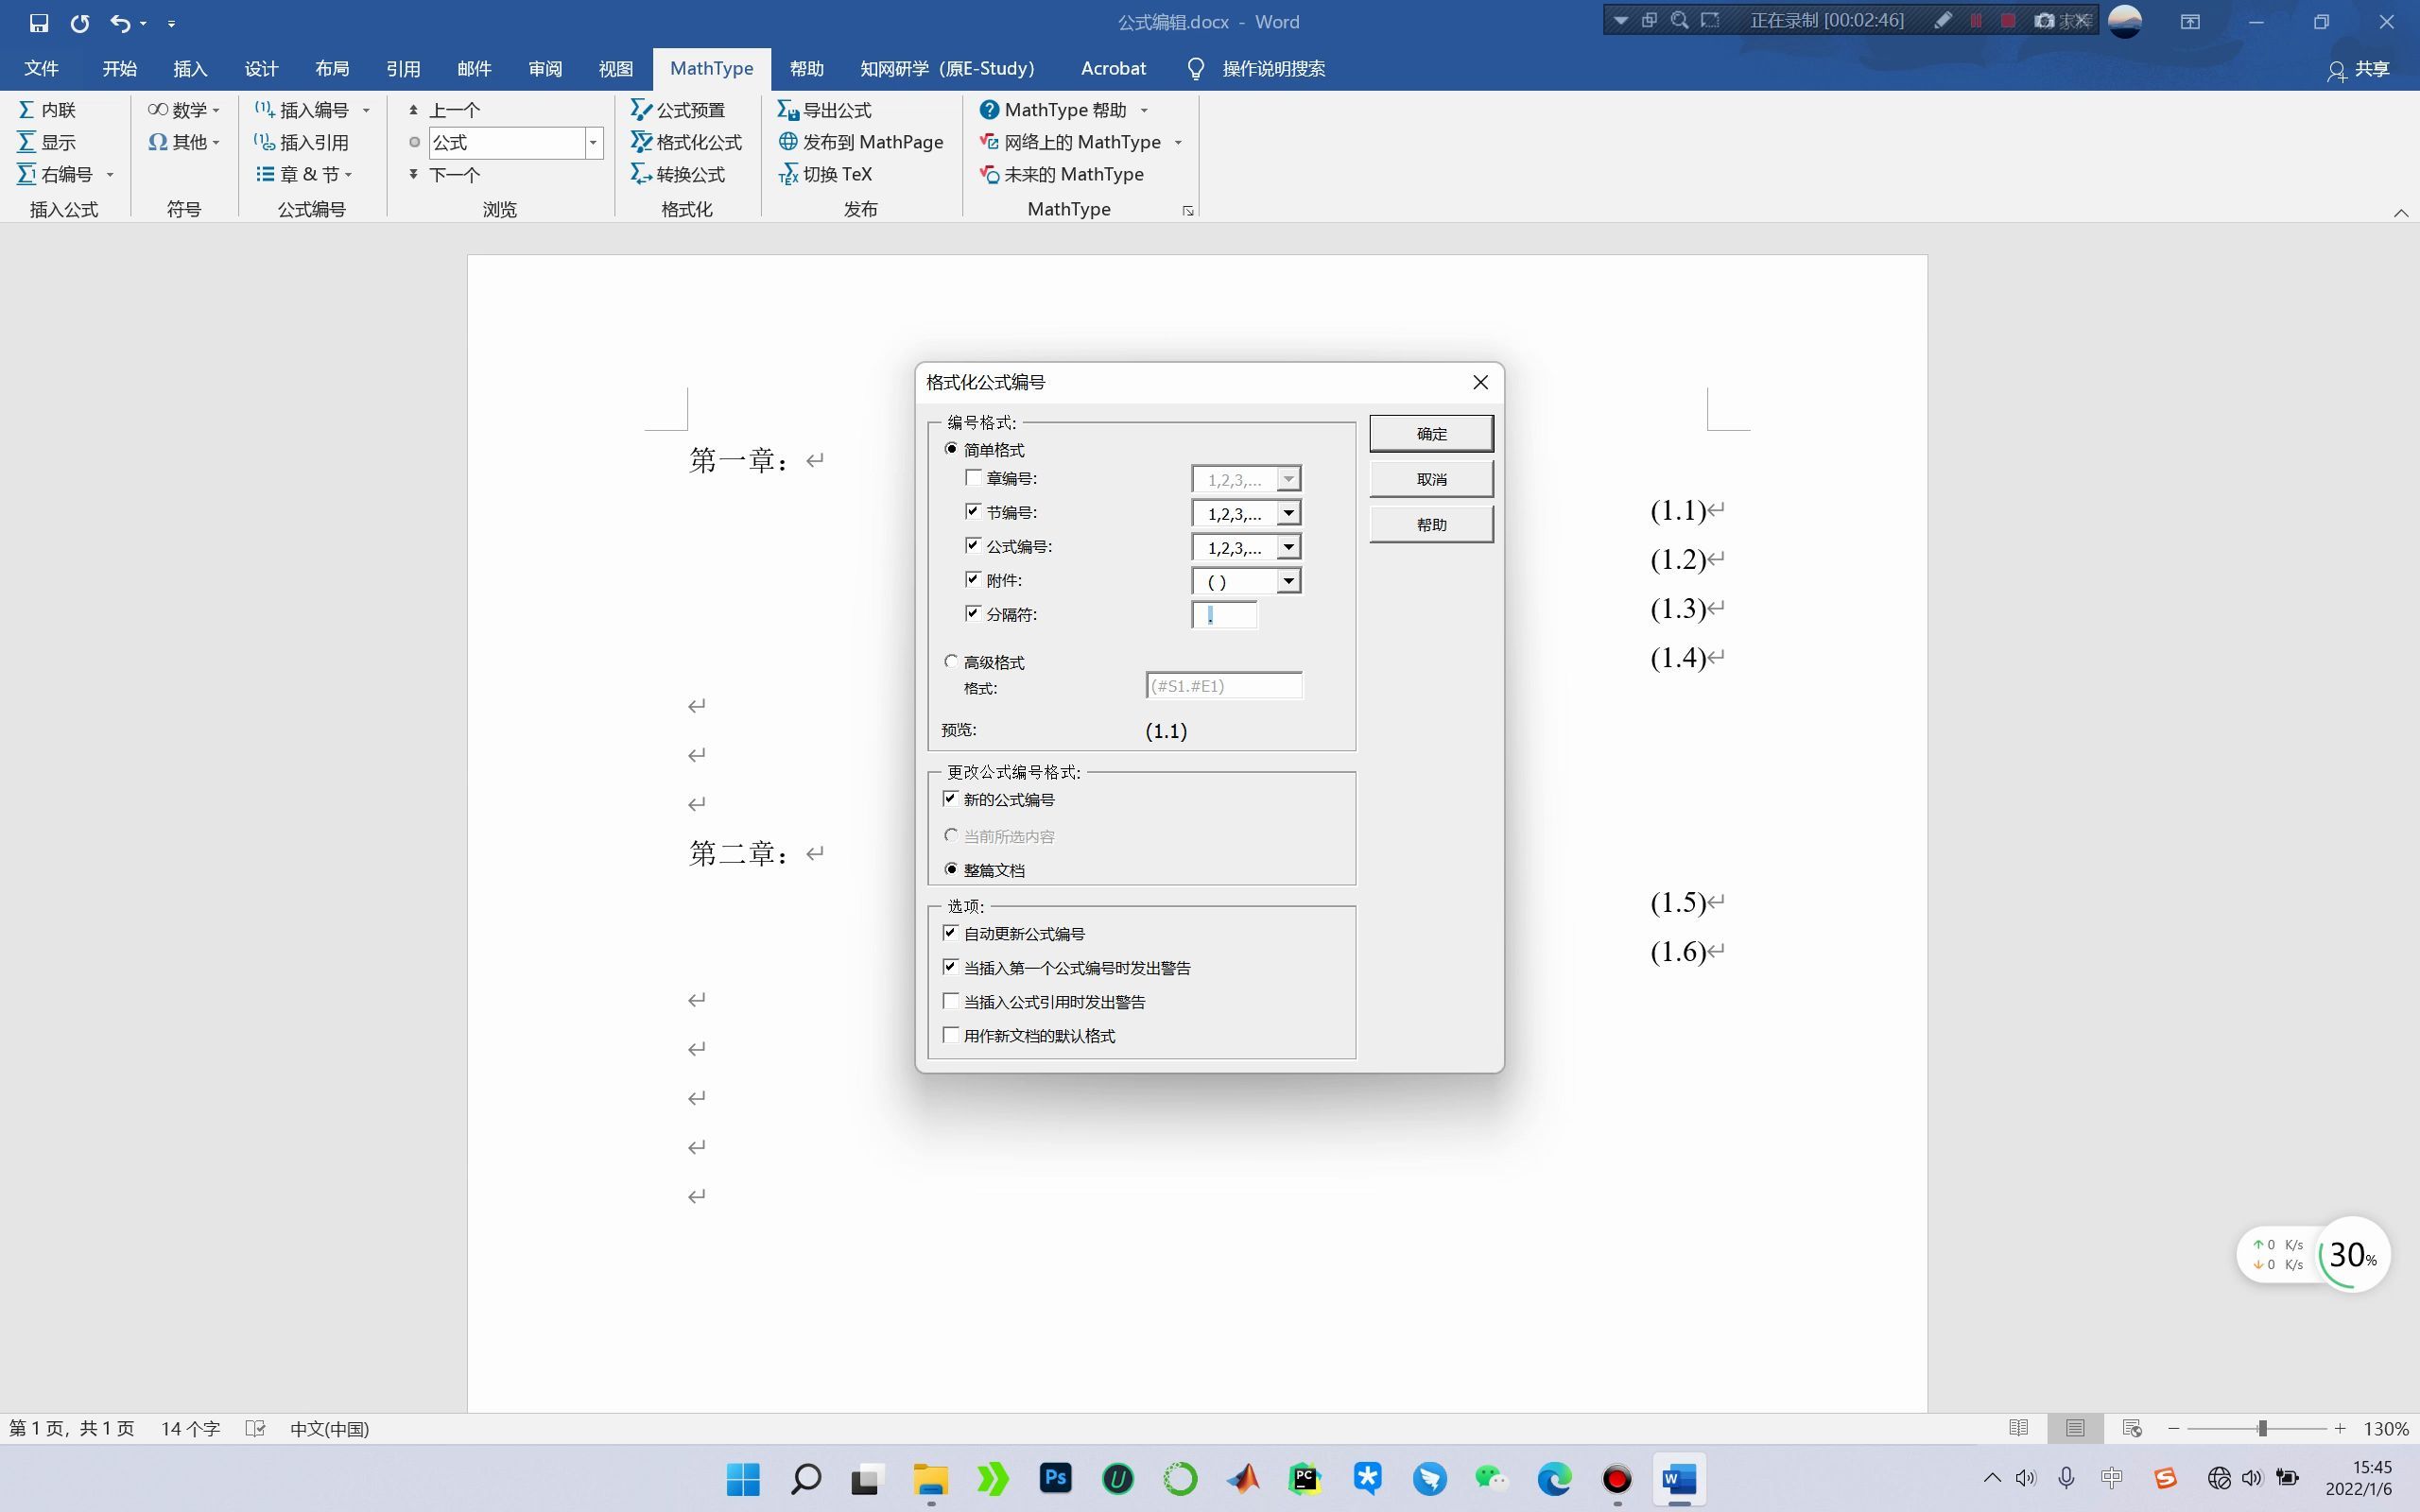
Task: Enable the chapter number (章编号) checkbox
Action: pyautogui.click(x=973, y=478)
